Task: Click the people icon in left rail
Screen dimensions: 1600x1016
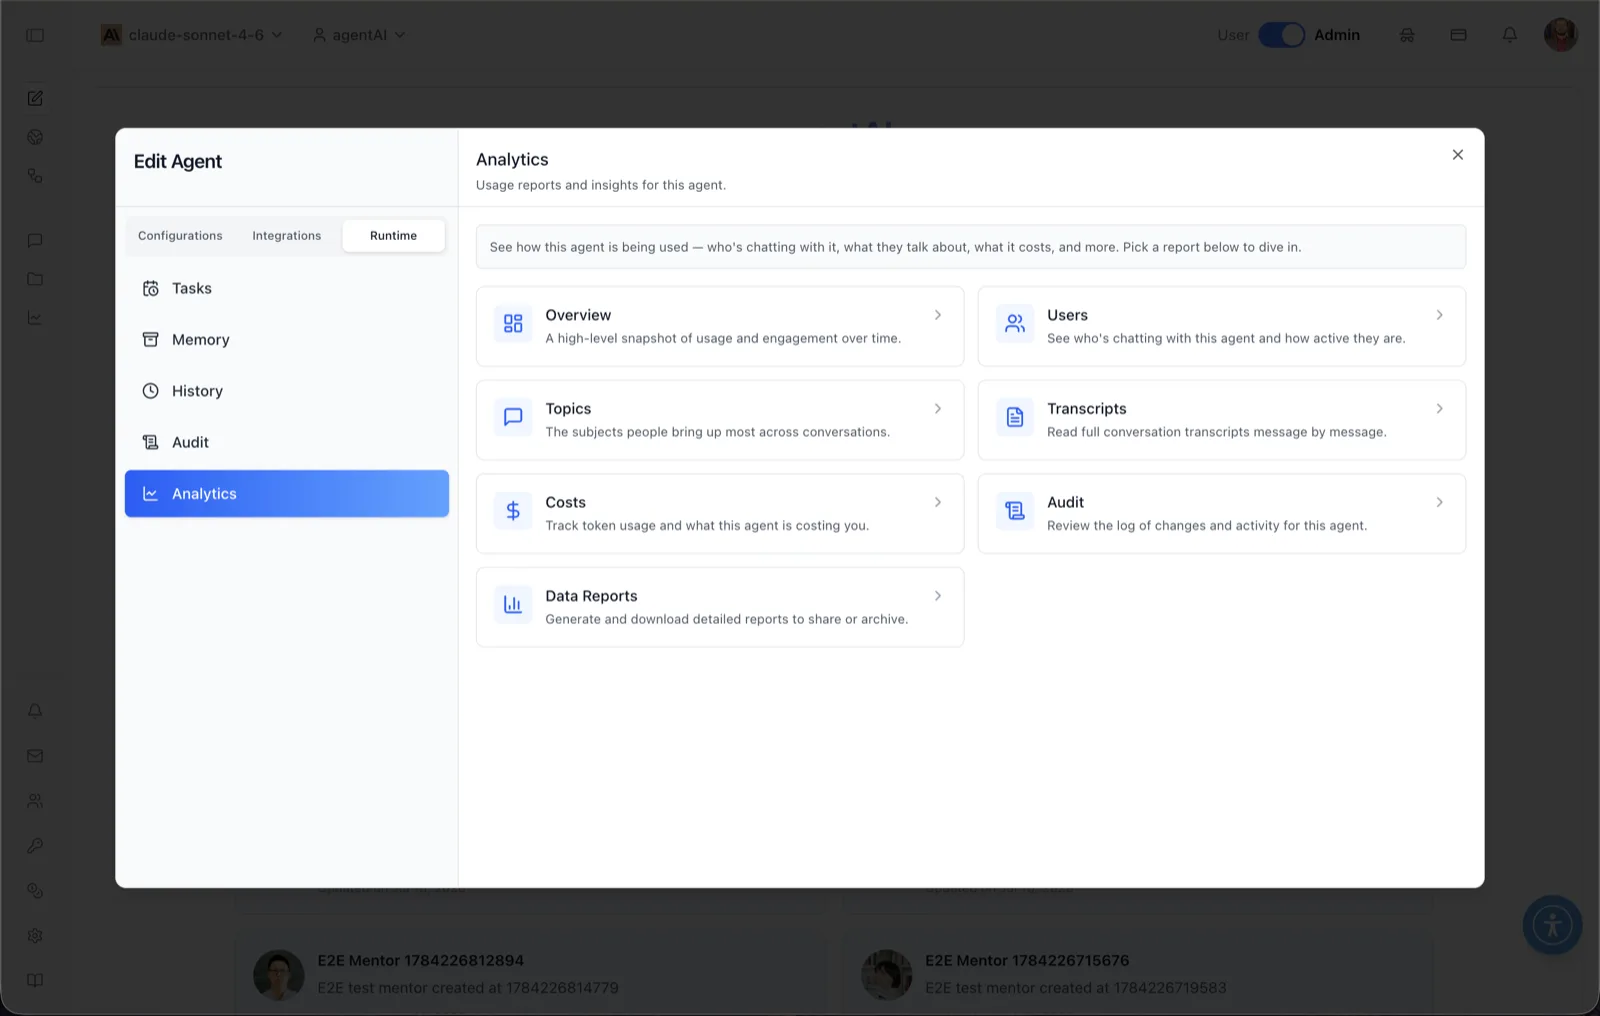Action: 35,801
